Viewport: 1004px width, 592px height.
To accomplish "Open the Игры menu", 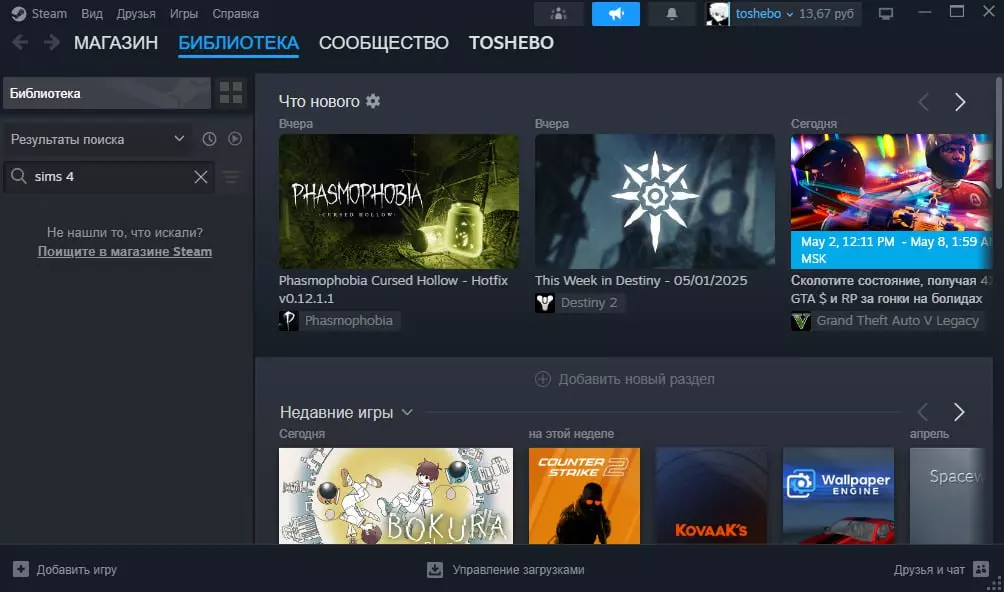I will (184, 13).
